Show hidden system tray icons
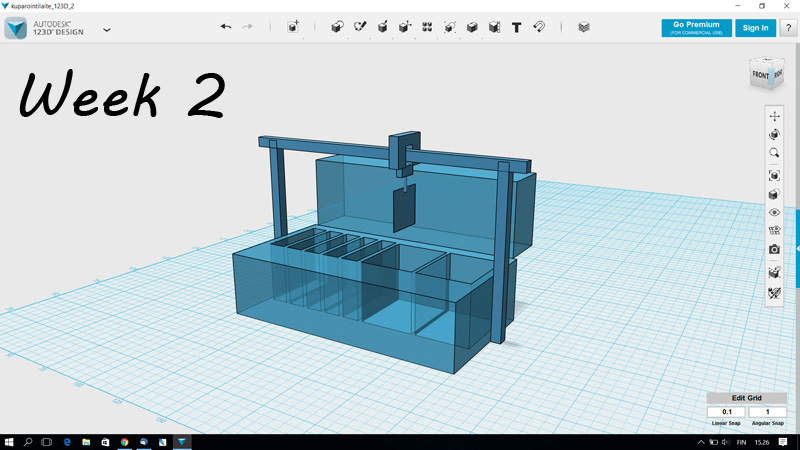This screenshot has height=450, width=800. click(701, 442)
